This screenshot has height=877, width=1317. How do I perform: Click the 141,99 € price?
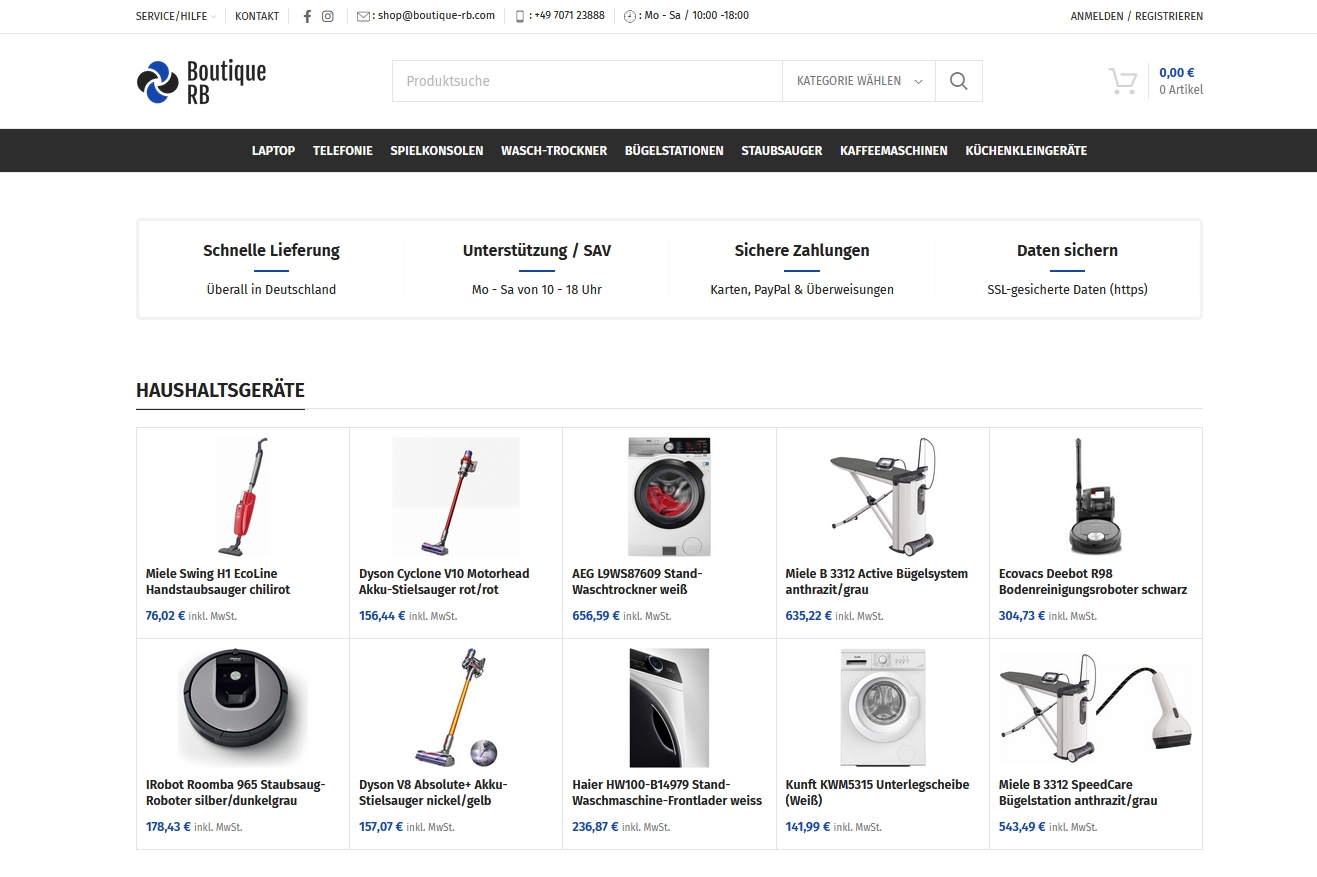(808, 827)
